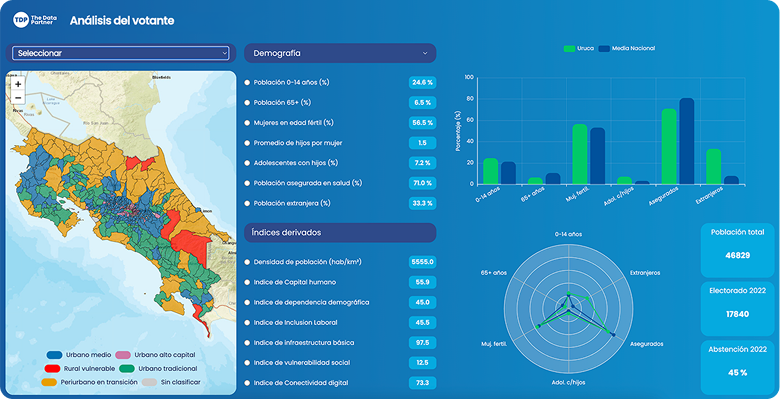Click the Urbano tradicional legend marker
The width and height of the screenshot is (780, 400).
124,369
